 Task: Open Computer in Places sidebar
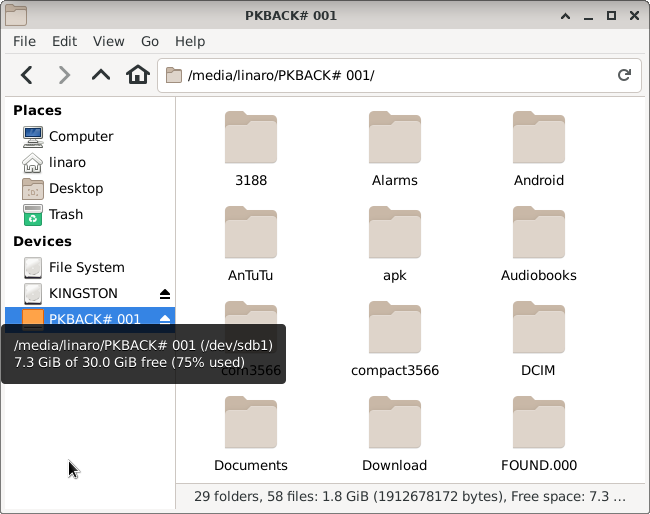click(x=90, y=136)
